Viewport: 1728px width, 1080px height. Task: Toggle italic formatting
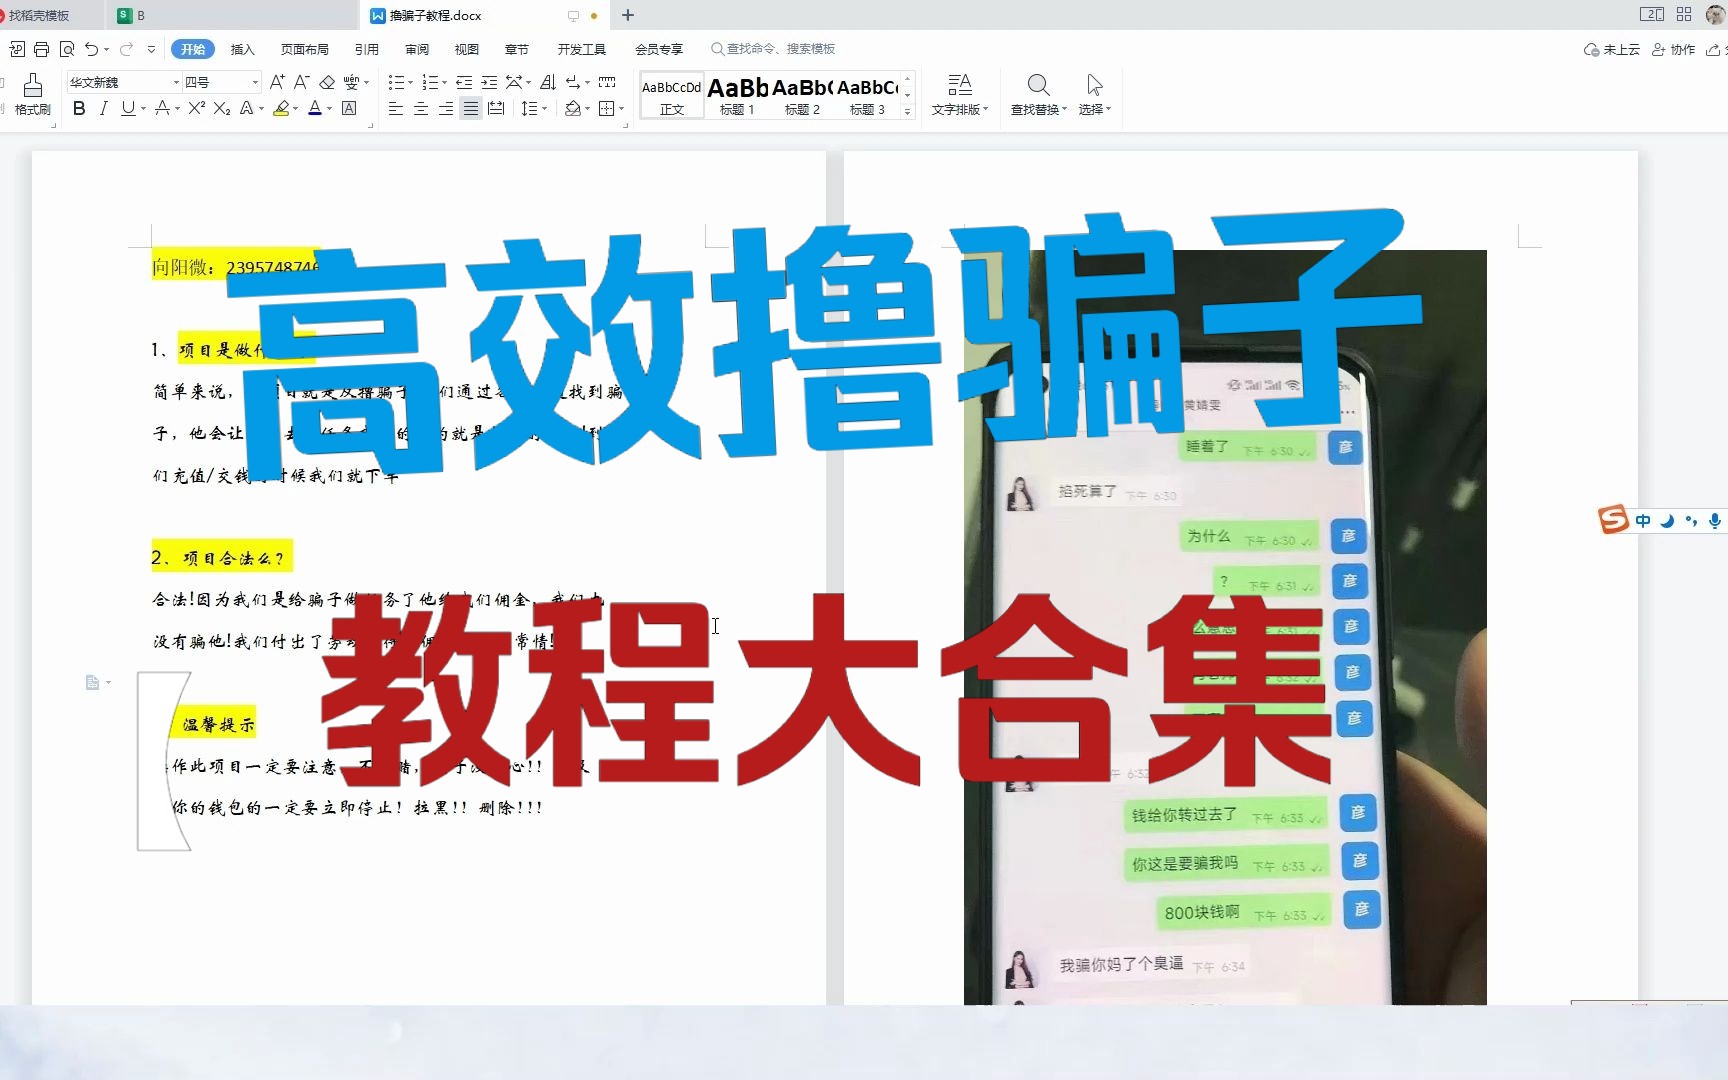[x=103, y=108]
